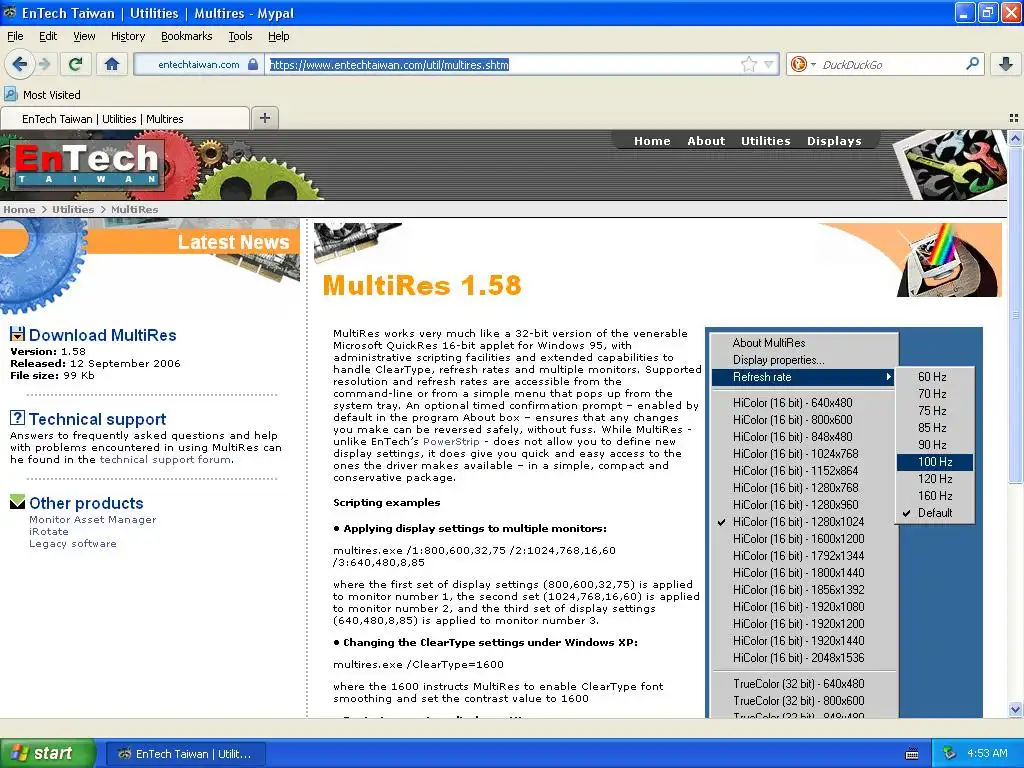Click the search magnifier icon

click(x=972, y=63)
